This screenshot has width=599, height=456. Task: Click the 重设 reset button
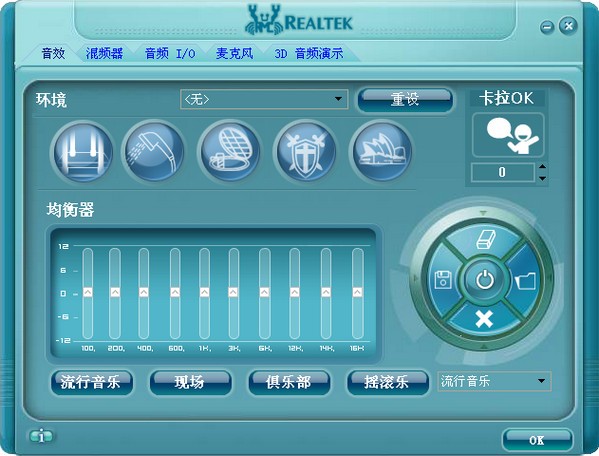point(405,100)
